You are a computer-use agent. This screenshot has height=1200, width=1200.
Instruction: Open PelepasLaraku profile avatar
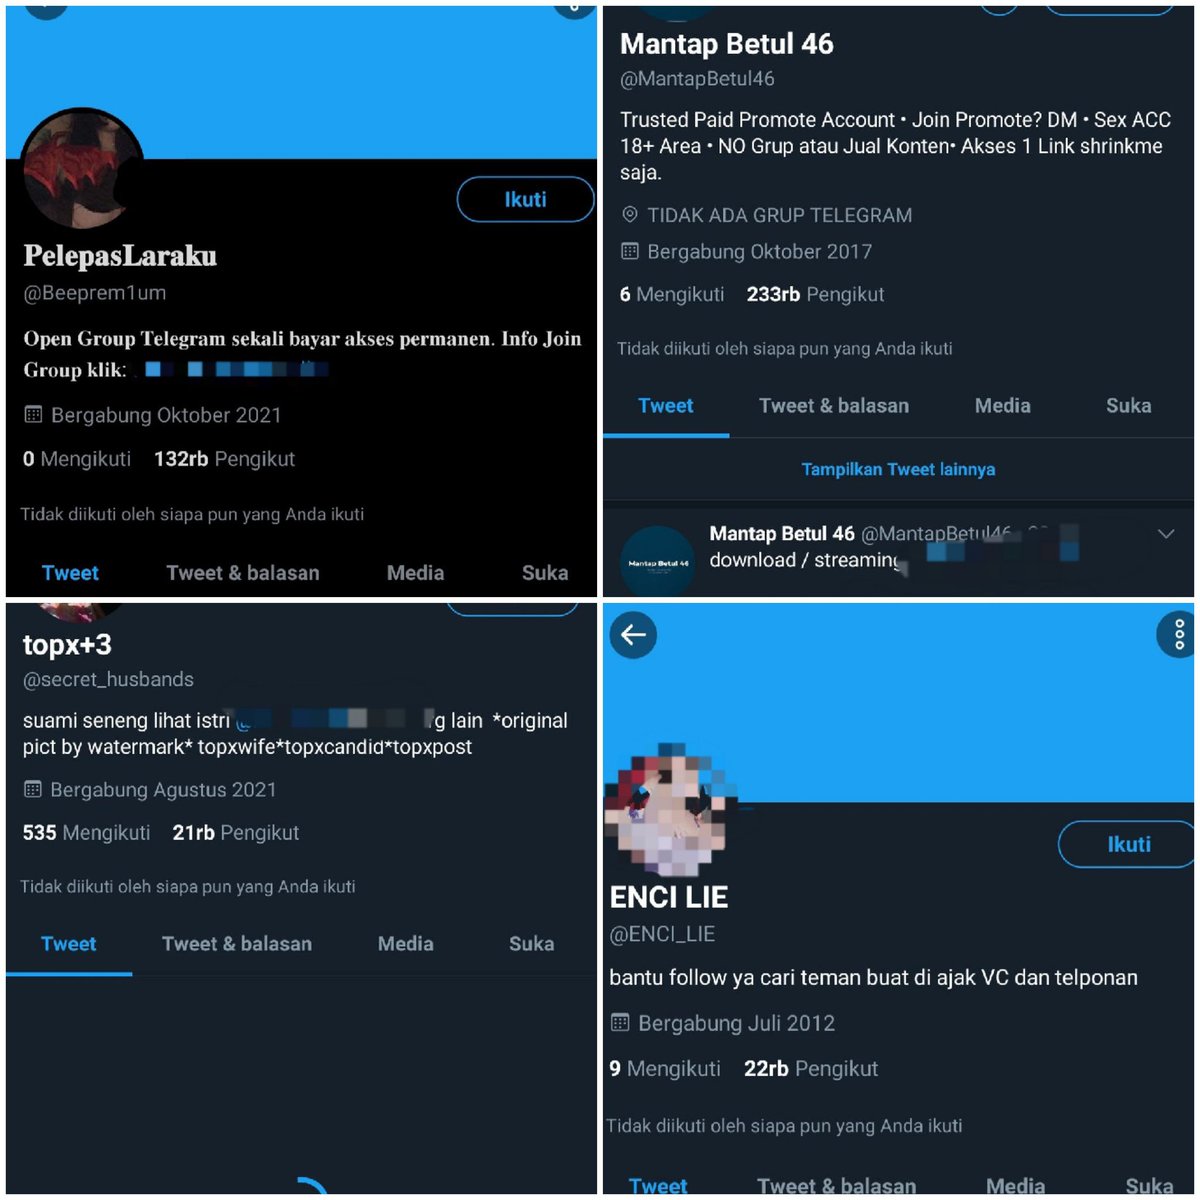coord(83,169)
